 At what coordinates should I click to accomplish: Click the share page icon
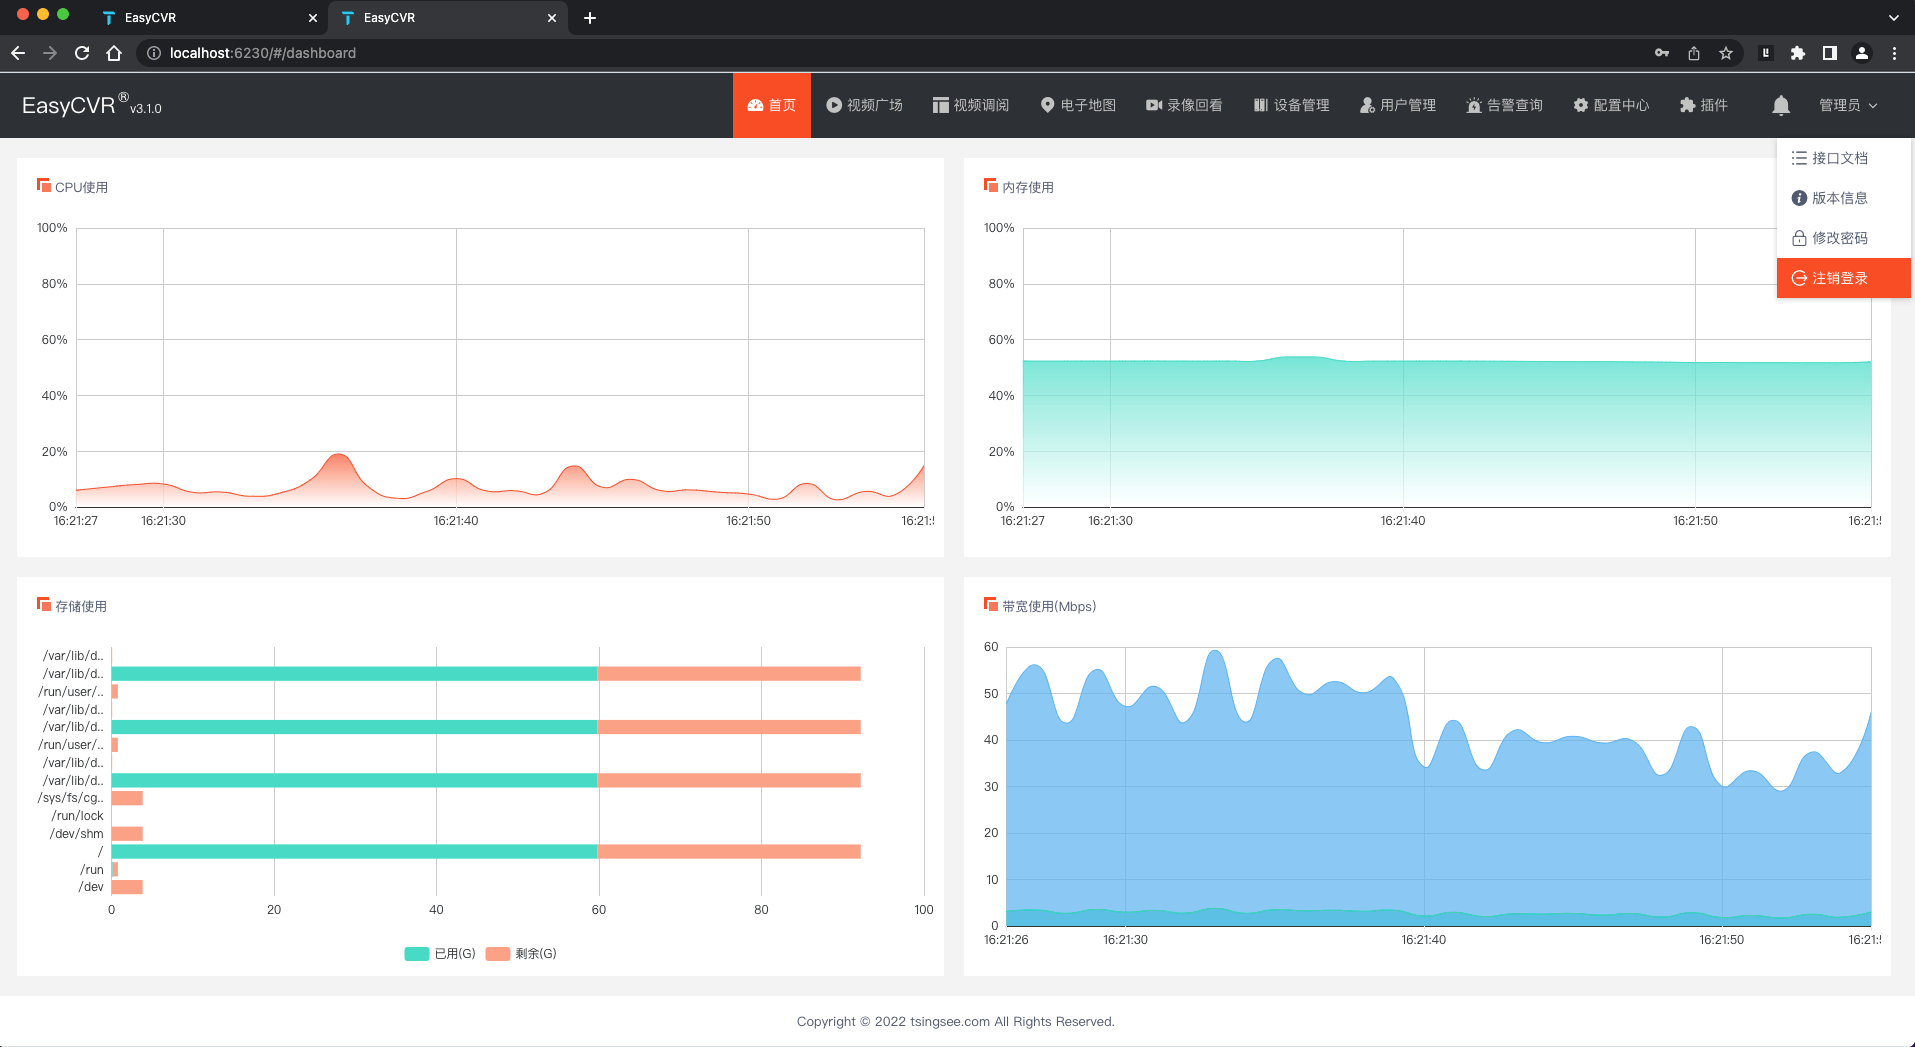point(1694,53)
